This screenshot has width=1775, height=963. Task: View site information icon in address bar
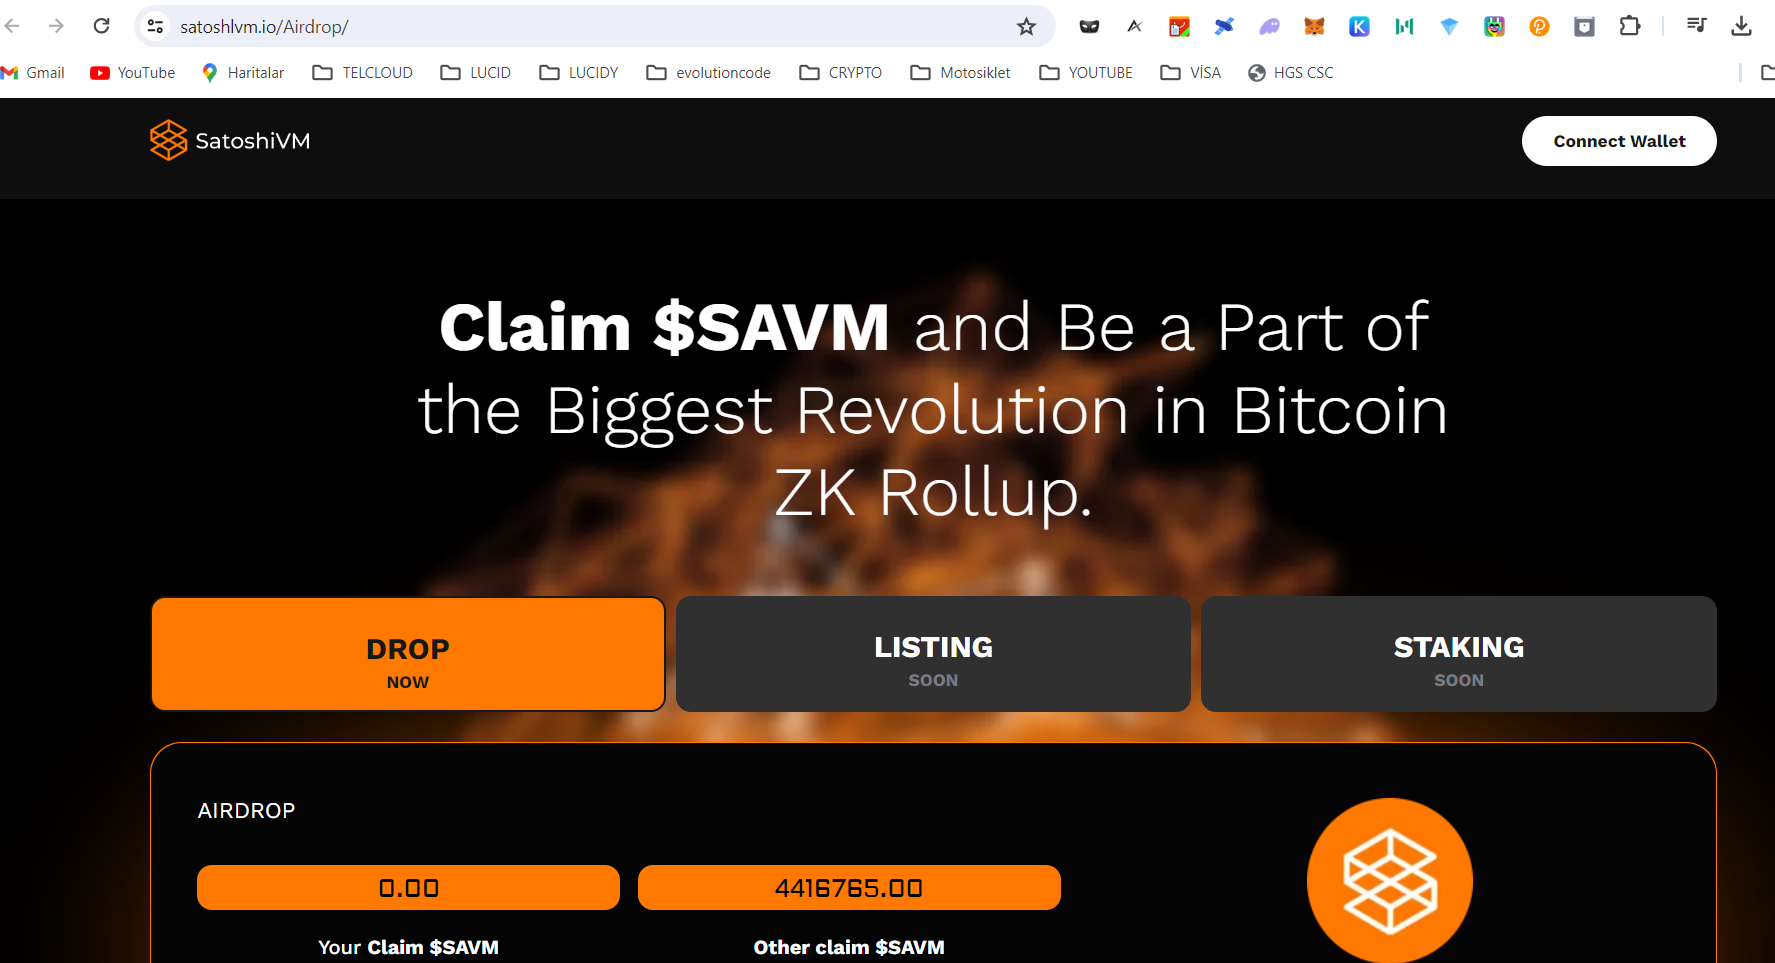(x=155, y=27)
